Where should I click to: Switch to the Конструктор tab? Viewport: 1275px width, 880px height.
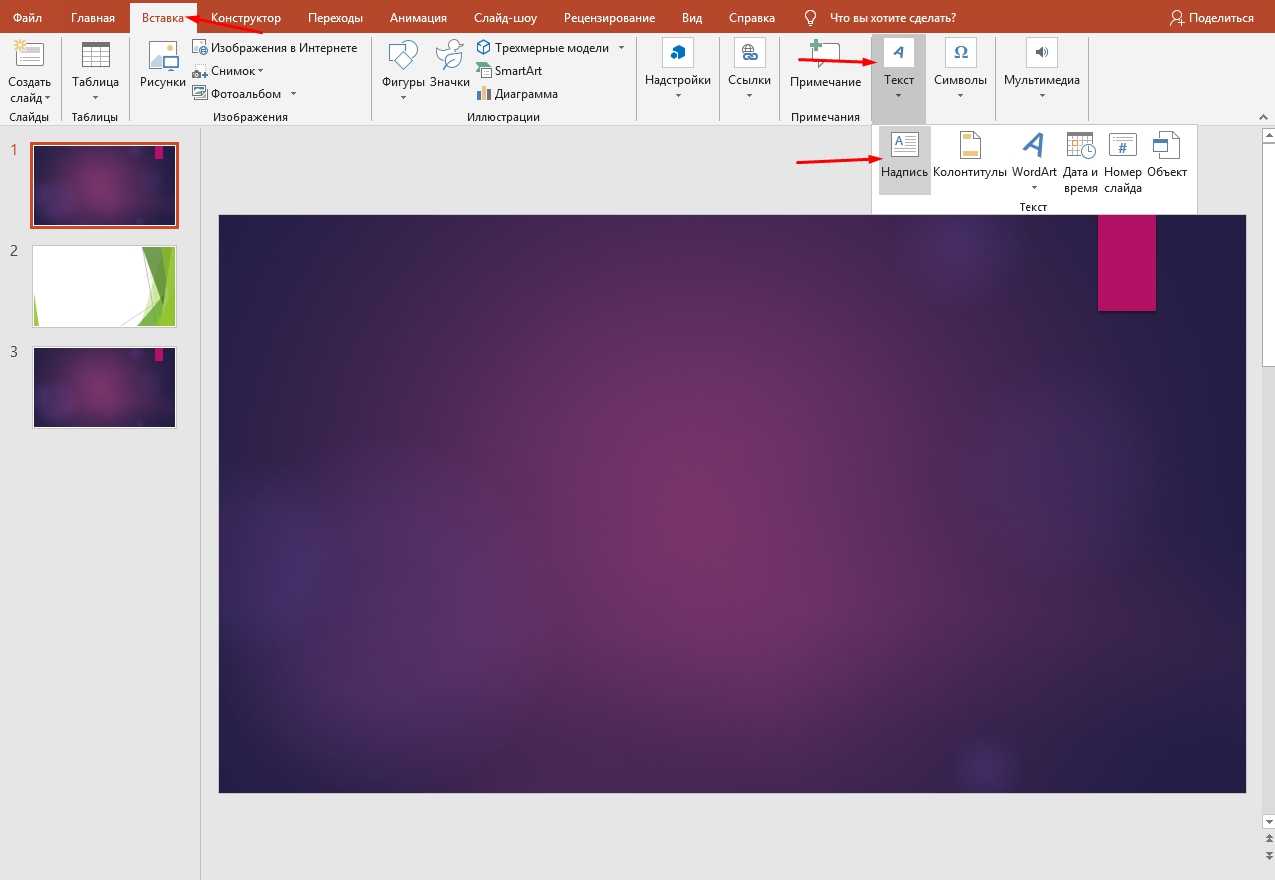pyautogui.click(x=246, y=18)
